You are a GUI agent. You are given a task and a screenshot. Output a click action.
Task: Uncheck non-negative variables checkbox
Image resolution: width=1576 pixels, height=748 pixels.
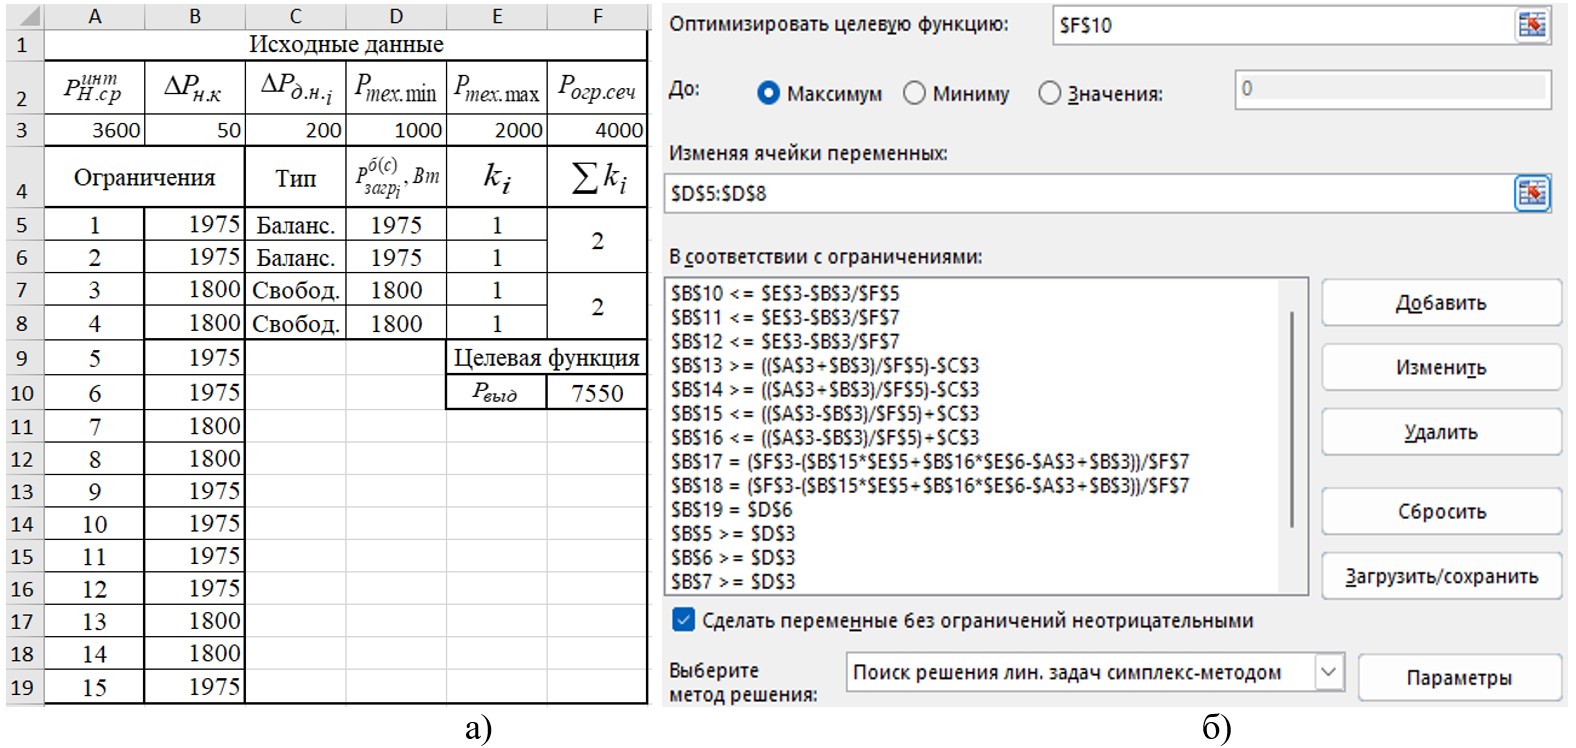[x=683, y=620]
